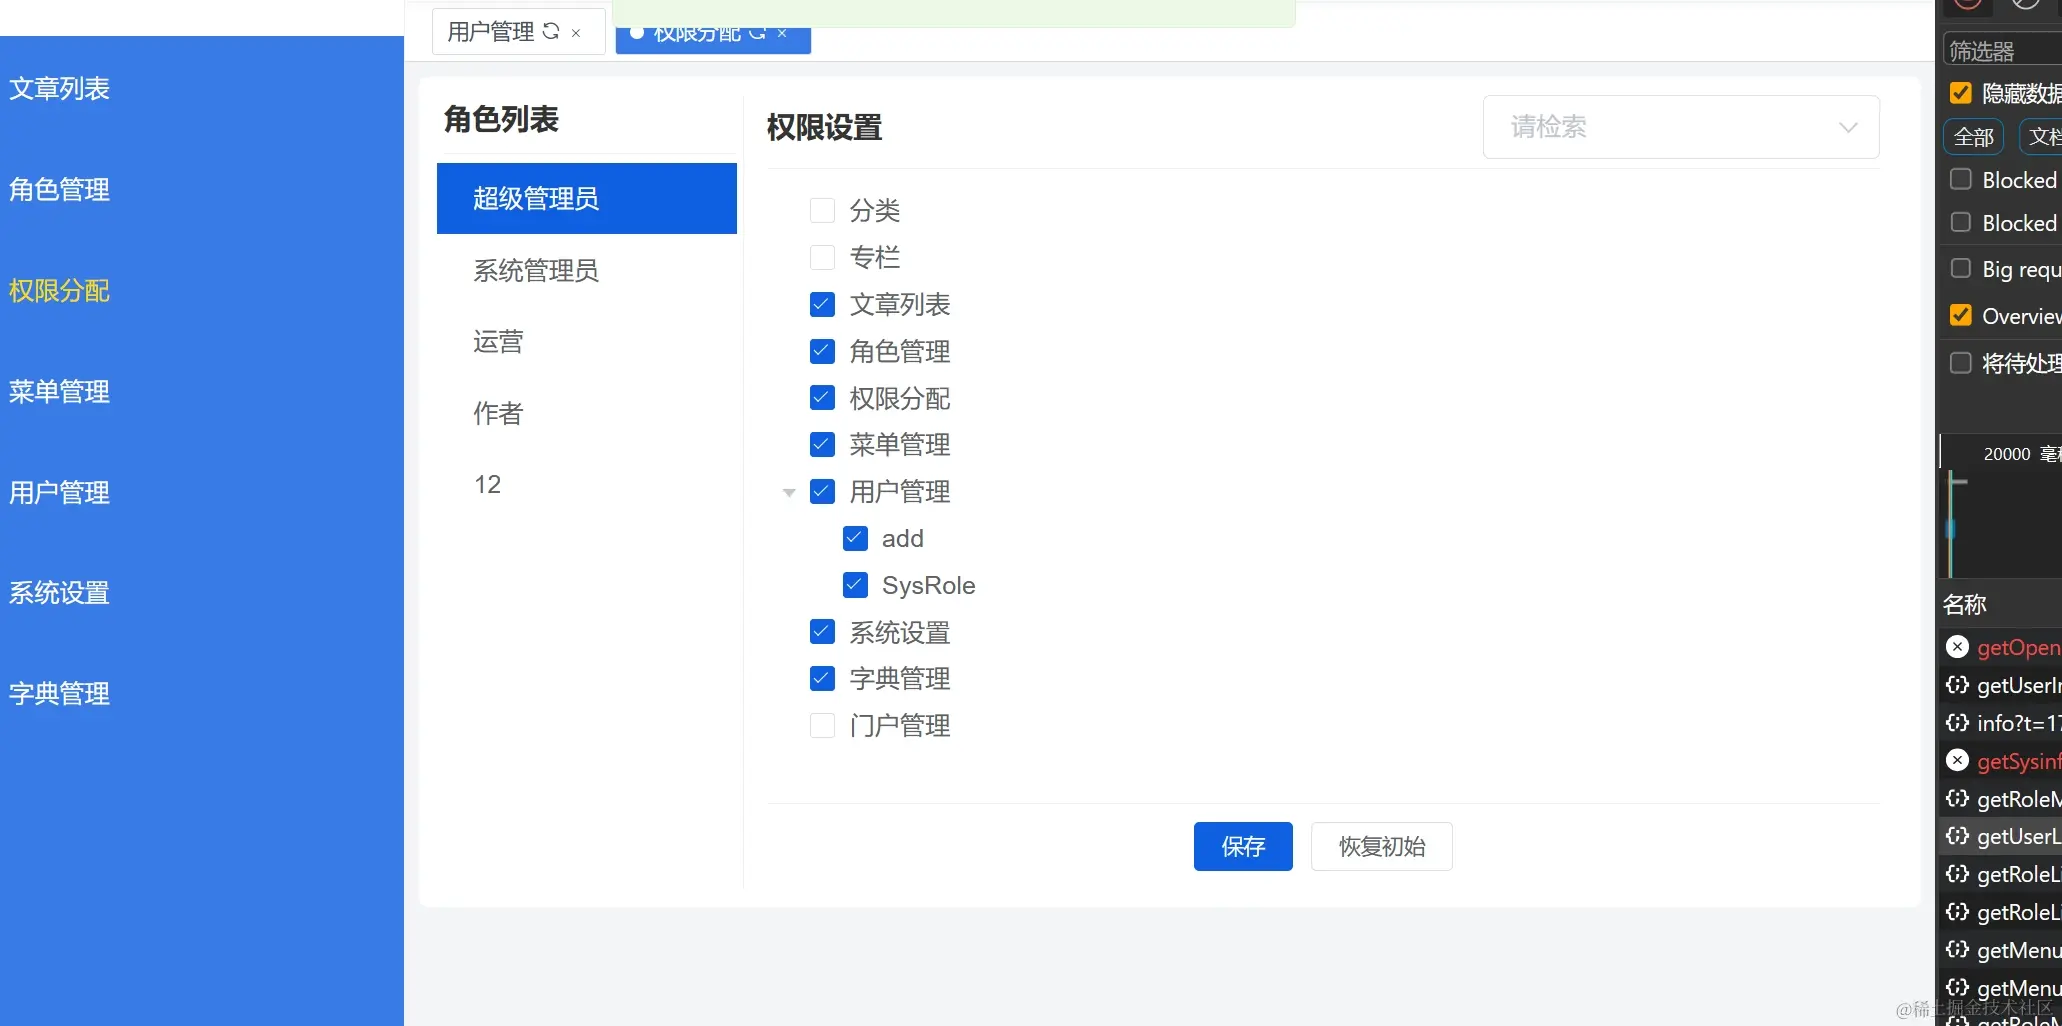Uncheck the 字典管理 permission checkbox
The image size is (2062, 1026).
(x=822, y=679)
